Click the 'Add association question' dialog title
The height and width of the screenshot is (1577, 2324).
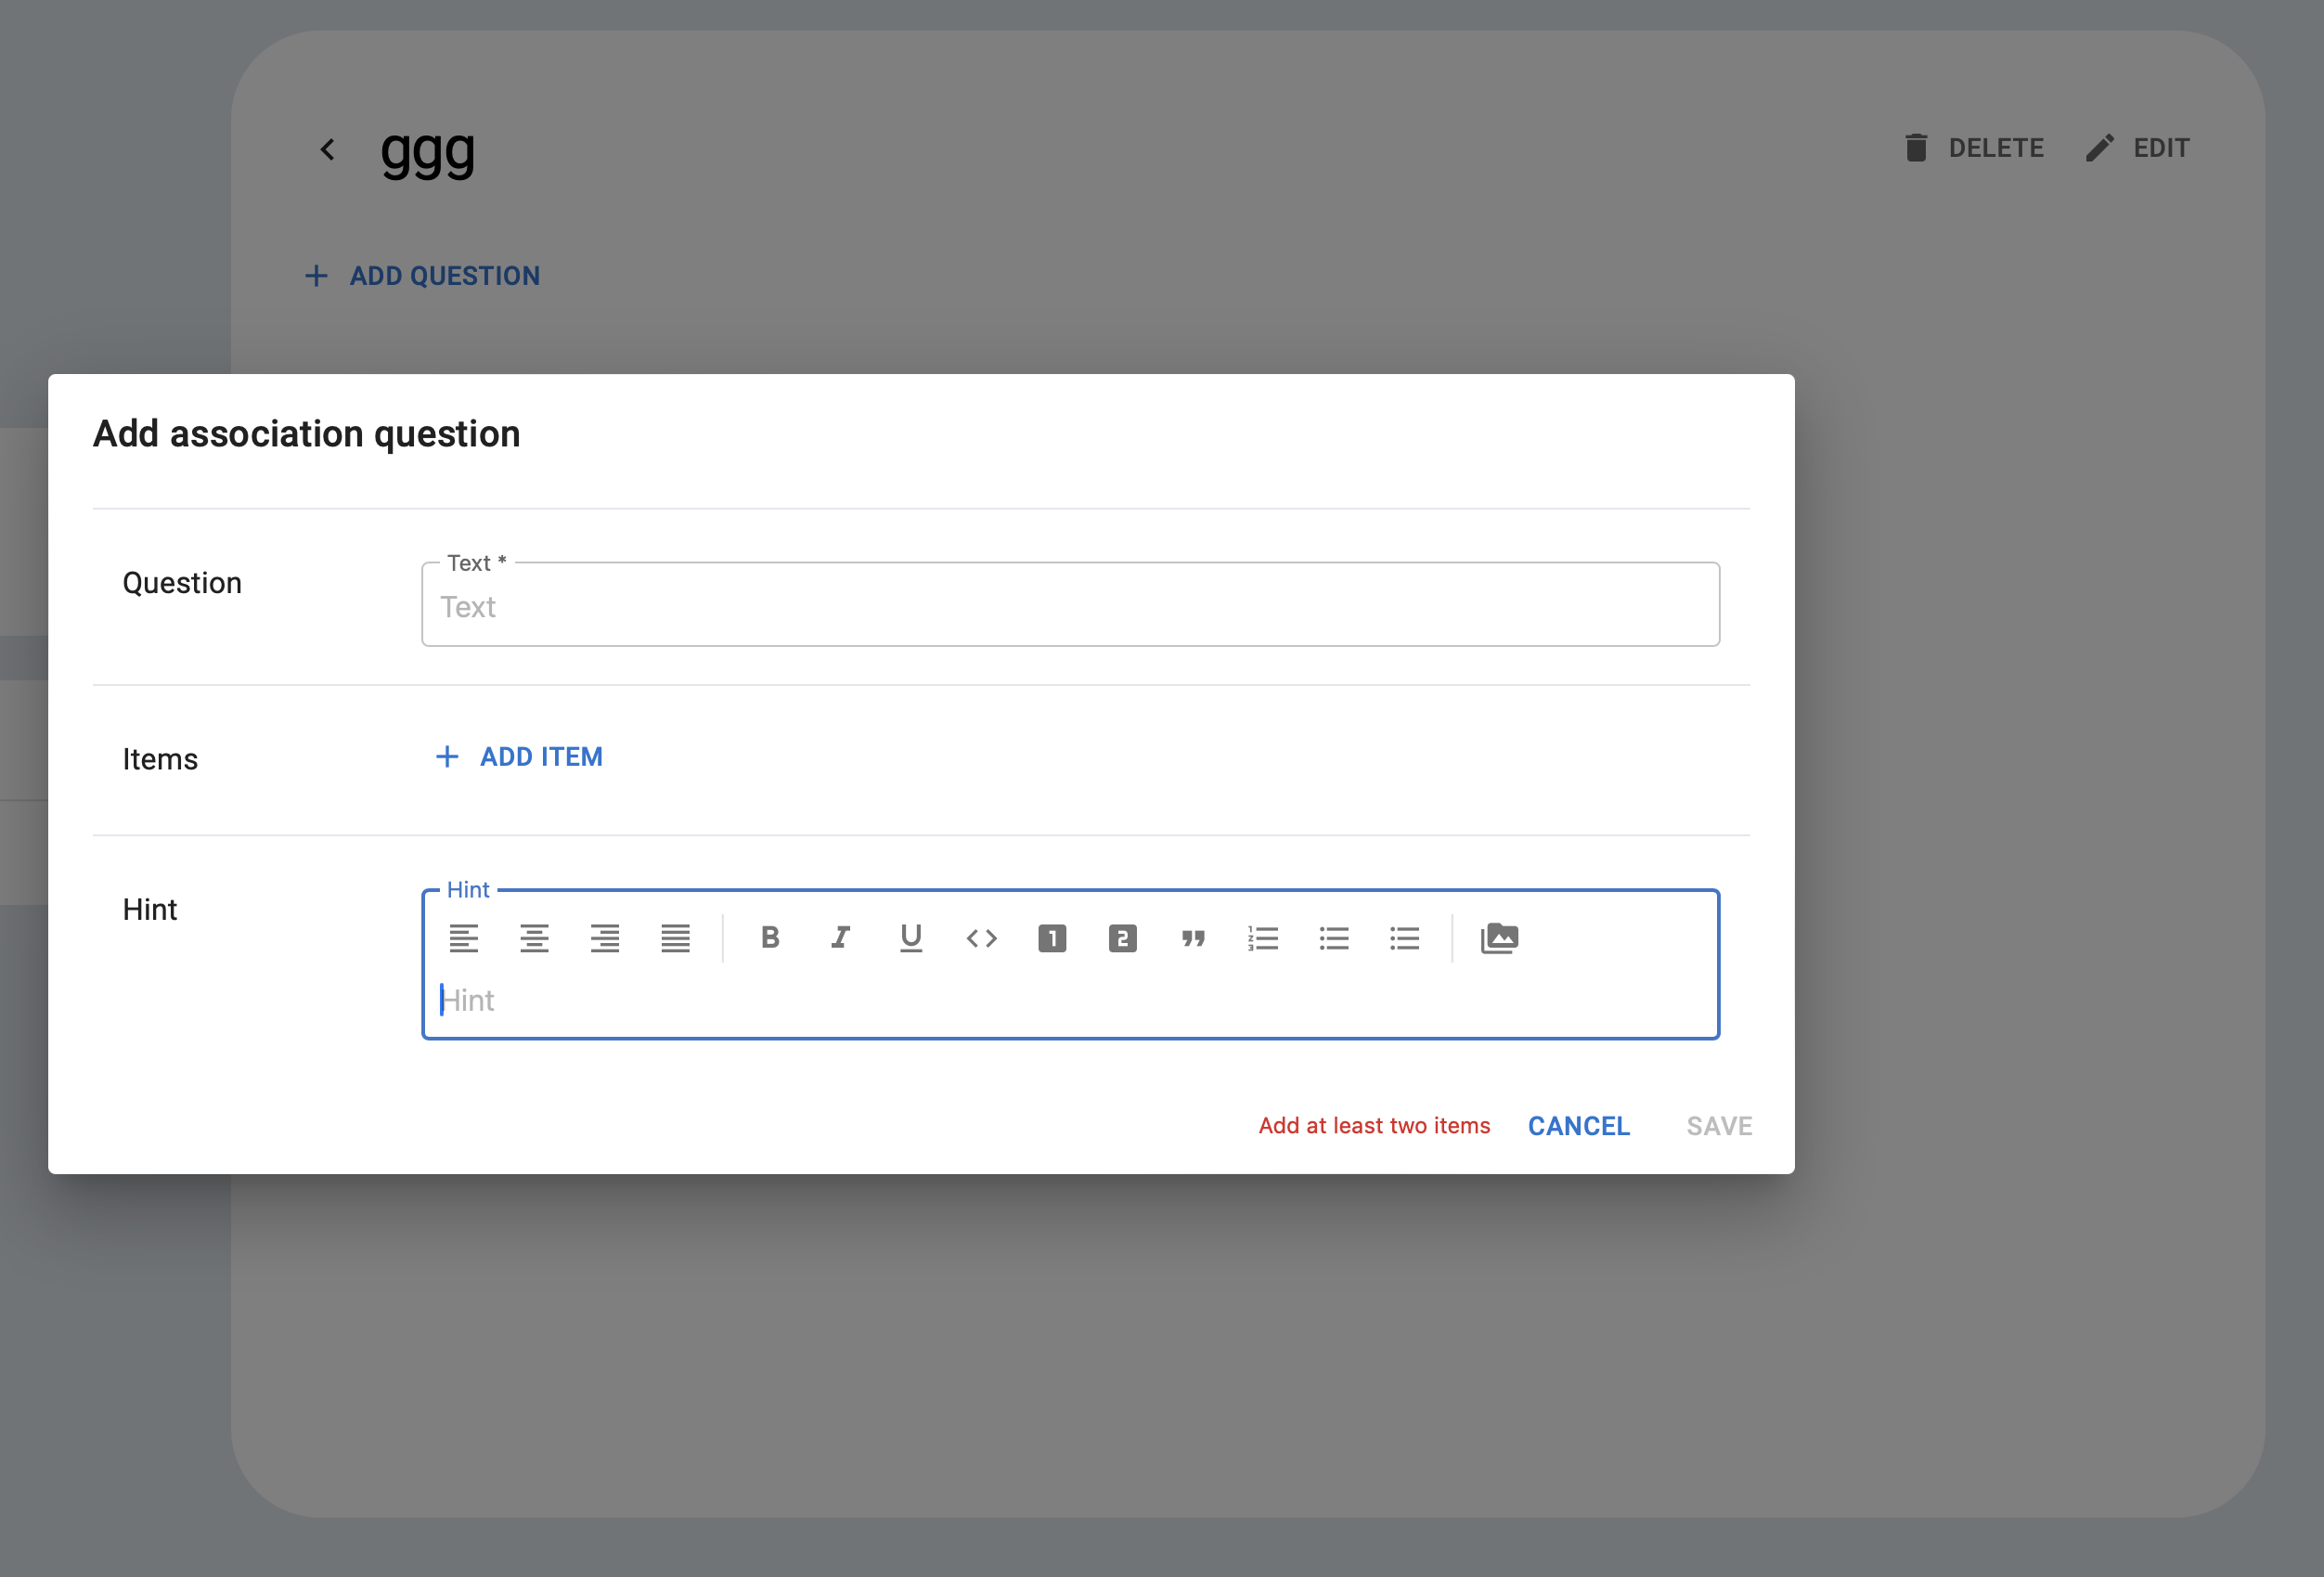(x=307, y=434)
